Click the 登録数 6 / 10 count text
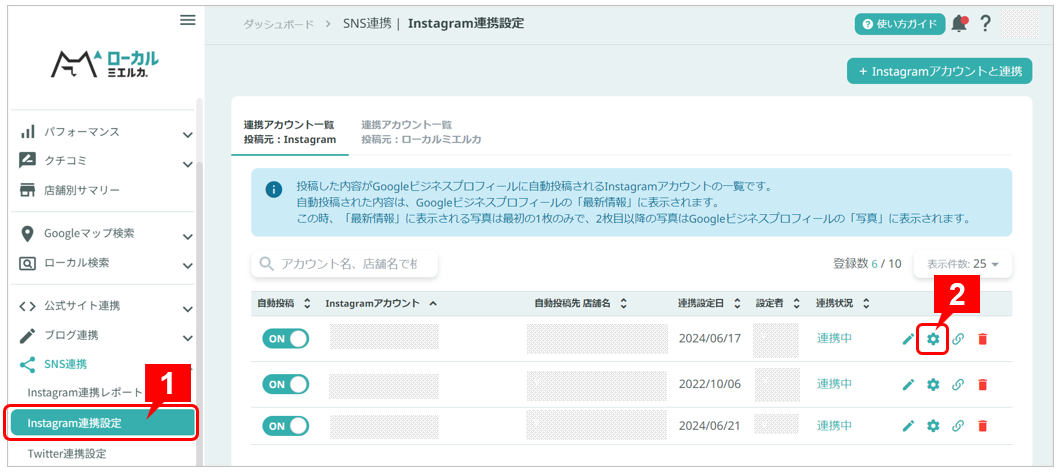This screenshot has width=1061, height=475. pos(867,264)
